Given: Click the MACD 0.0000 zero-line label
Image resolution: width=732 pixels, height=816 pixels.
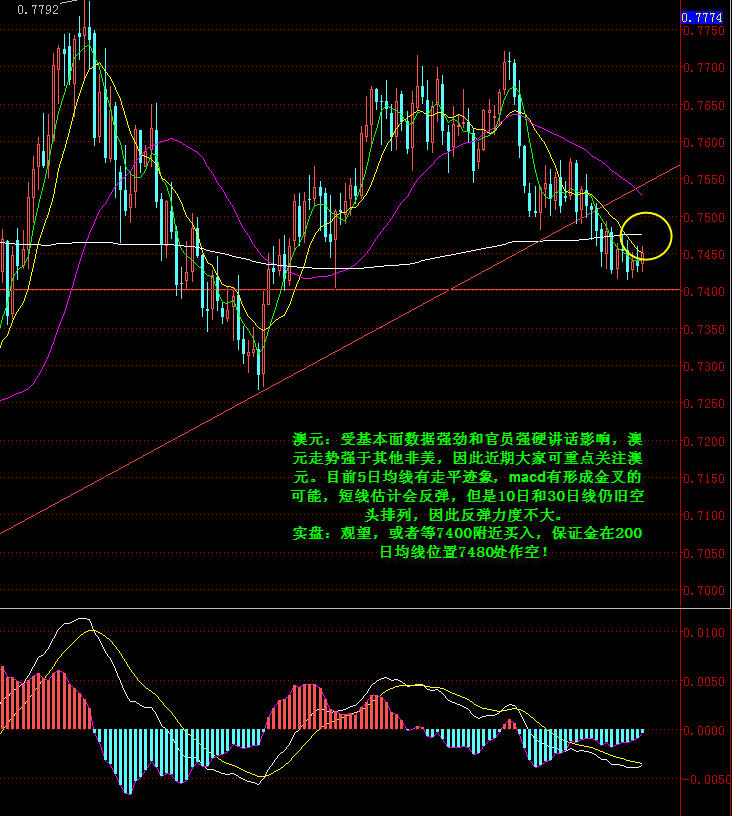Looking at the screenshot, I should click(704, 731).
